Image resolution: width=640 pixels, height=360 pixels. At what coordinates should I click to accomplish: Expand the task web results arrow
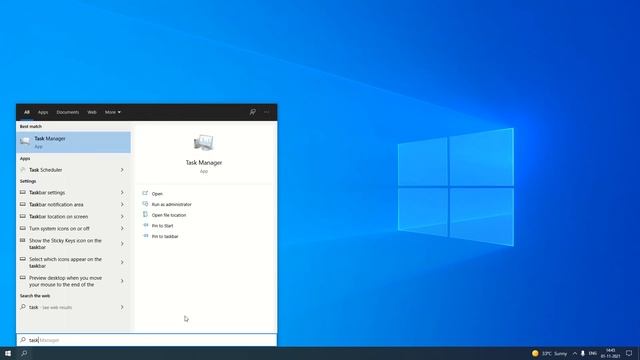(122, 307)
